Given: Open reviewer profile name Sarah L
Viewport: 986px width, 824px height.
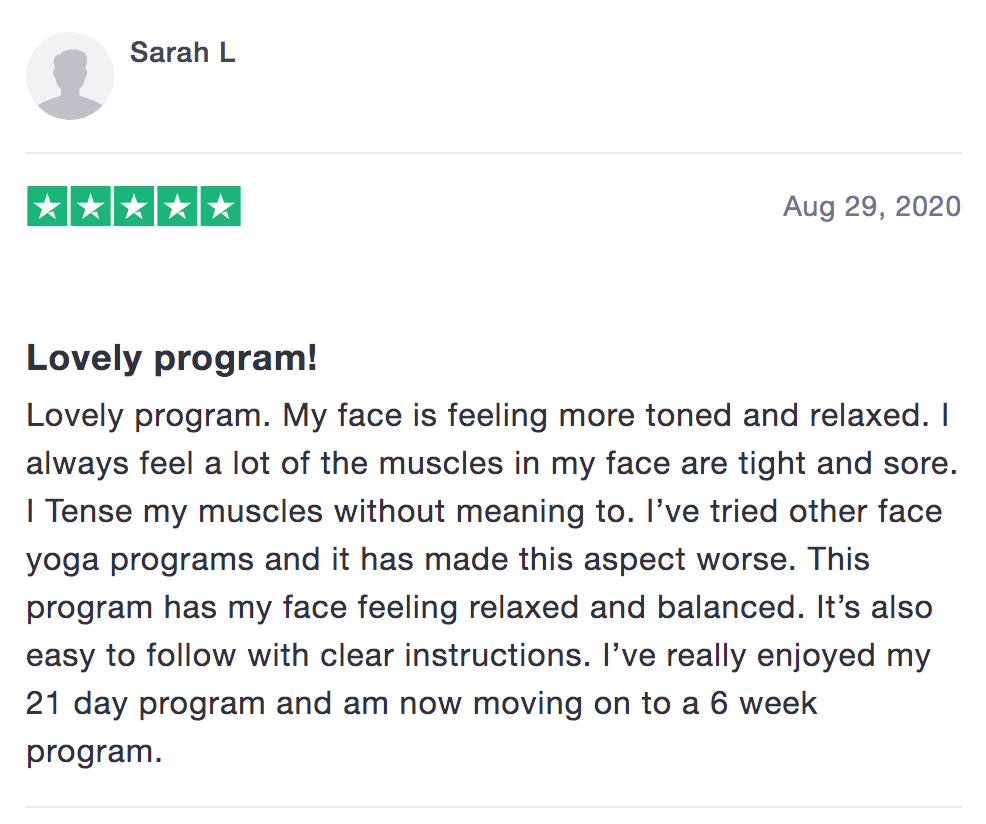Looking at the screenshot, I should pos(182,52).
